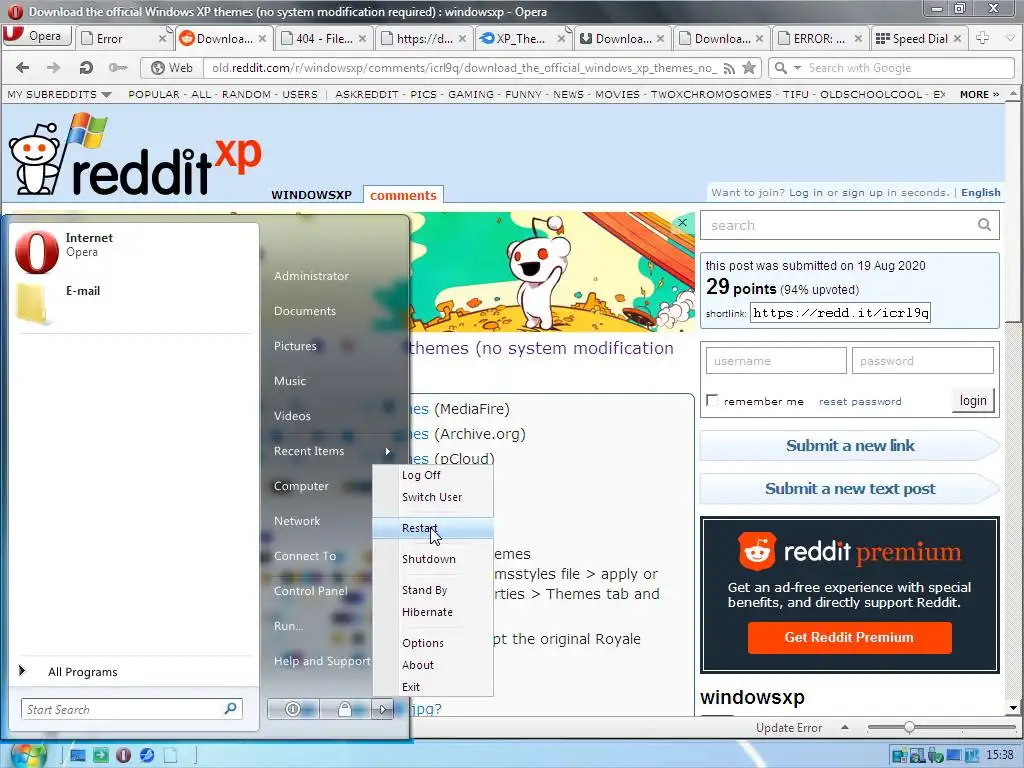Open the shutdown options arrow in Start menu

pos(383,709)
